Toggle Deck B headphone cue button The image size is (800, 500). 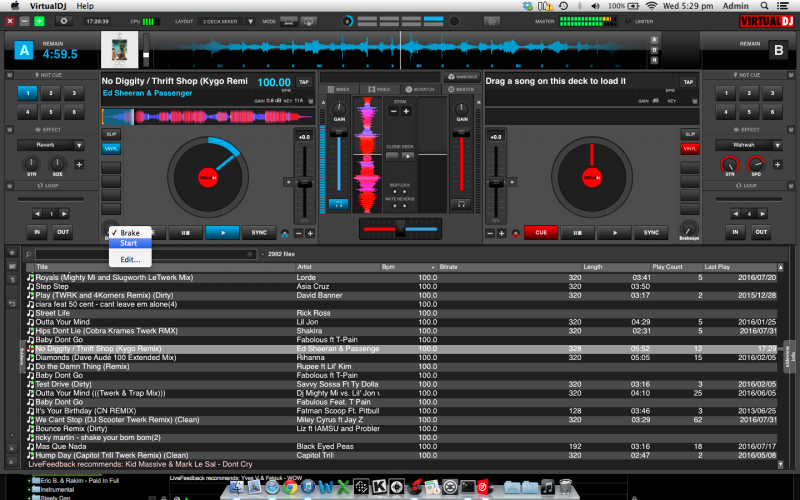coord(461,205)
